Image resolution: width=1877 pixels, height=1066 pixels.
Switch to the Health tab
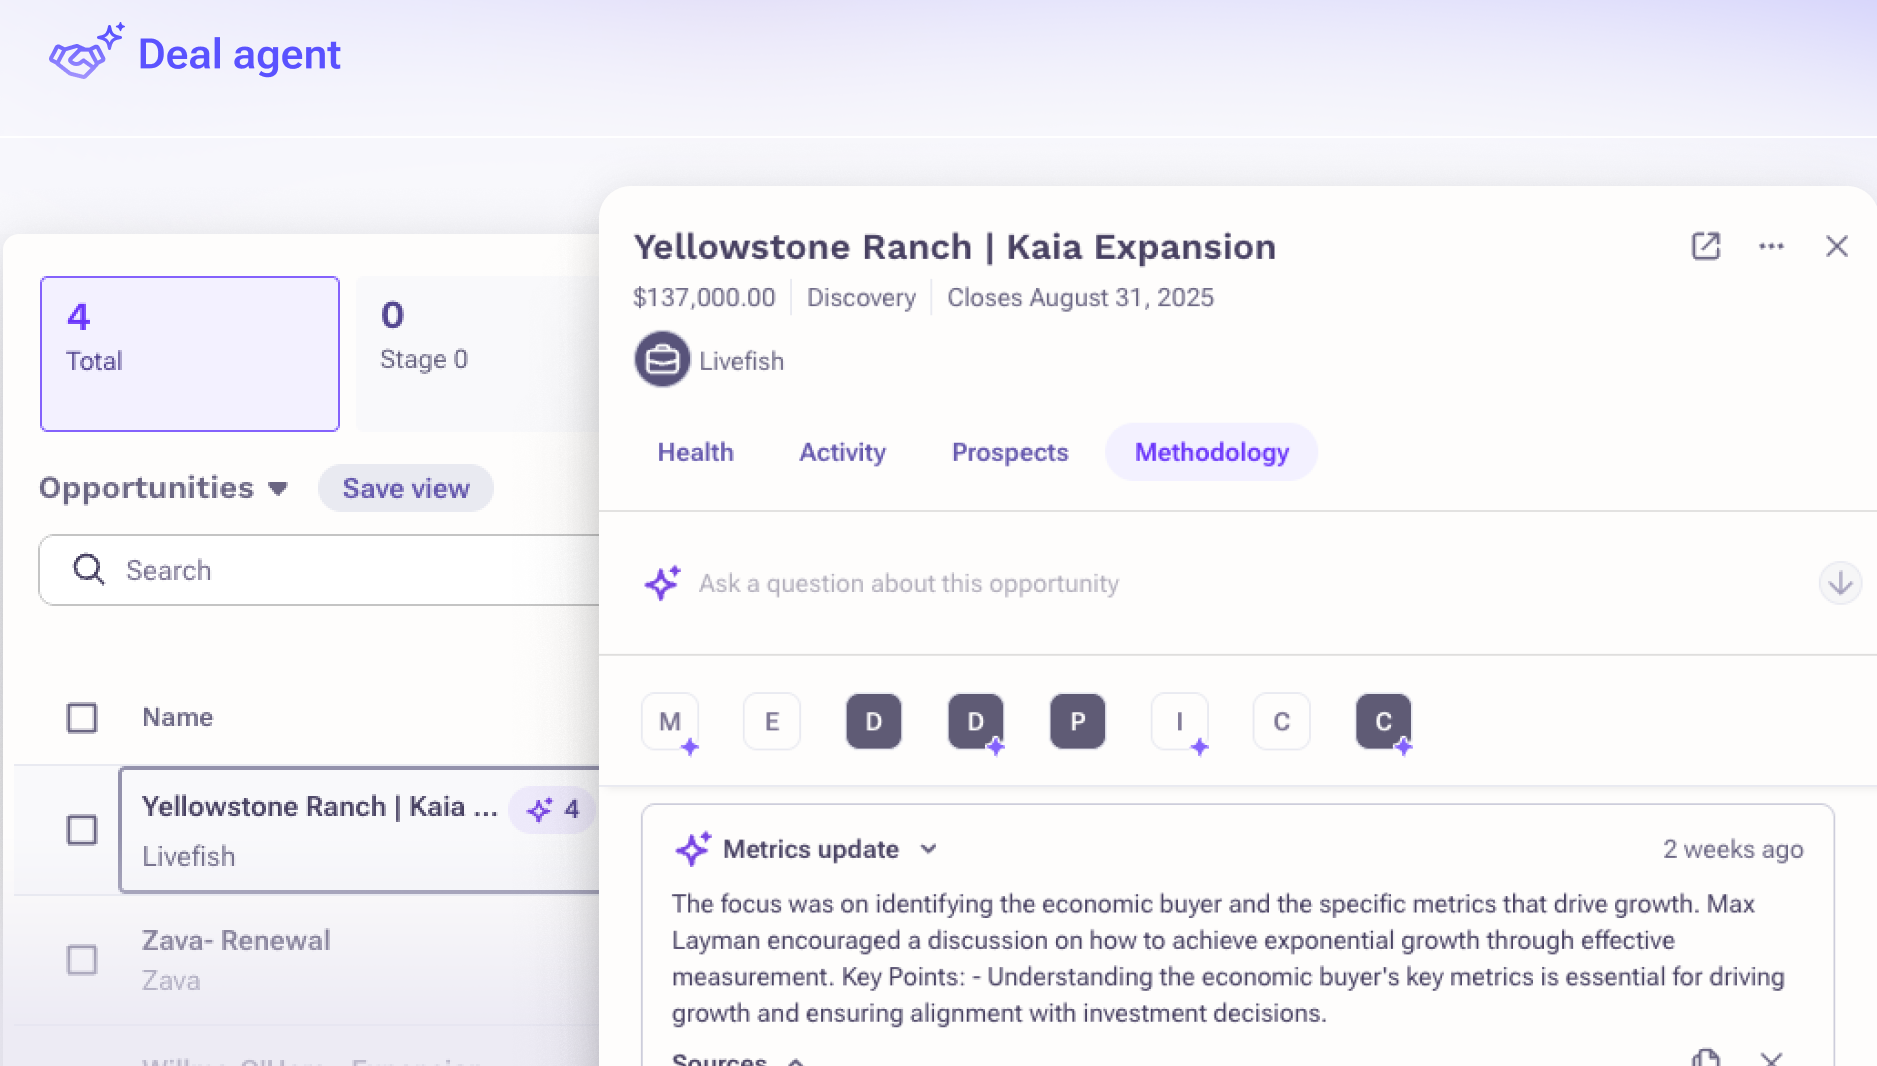point(696,452)
